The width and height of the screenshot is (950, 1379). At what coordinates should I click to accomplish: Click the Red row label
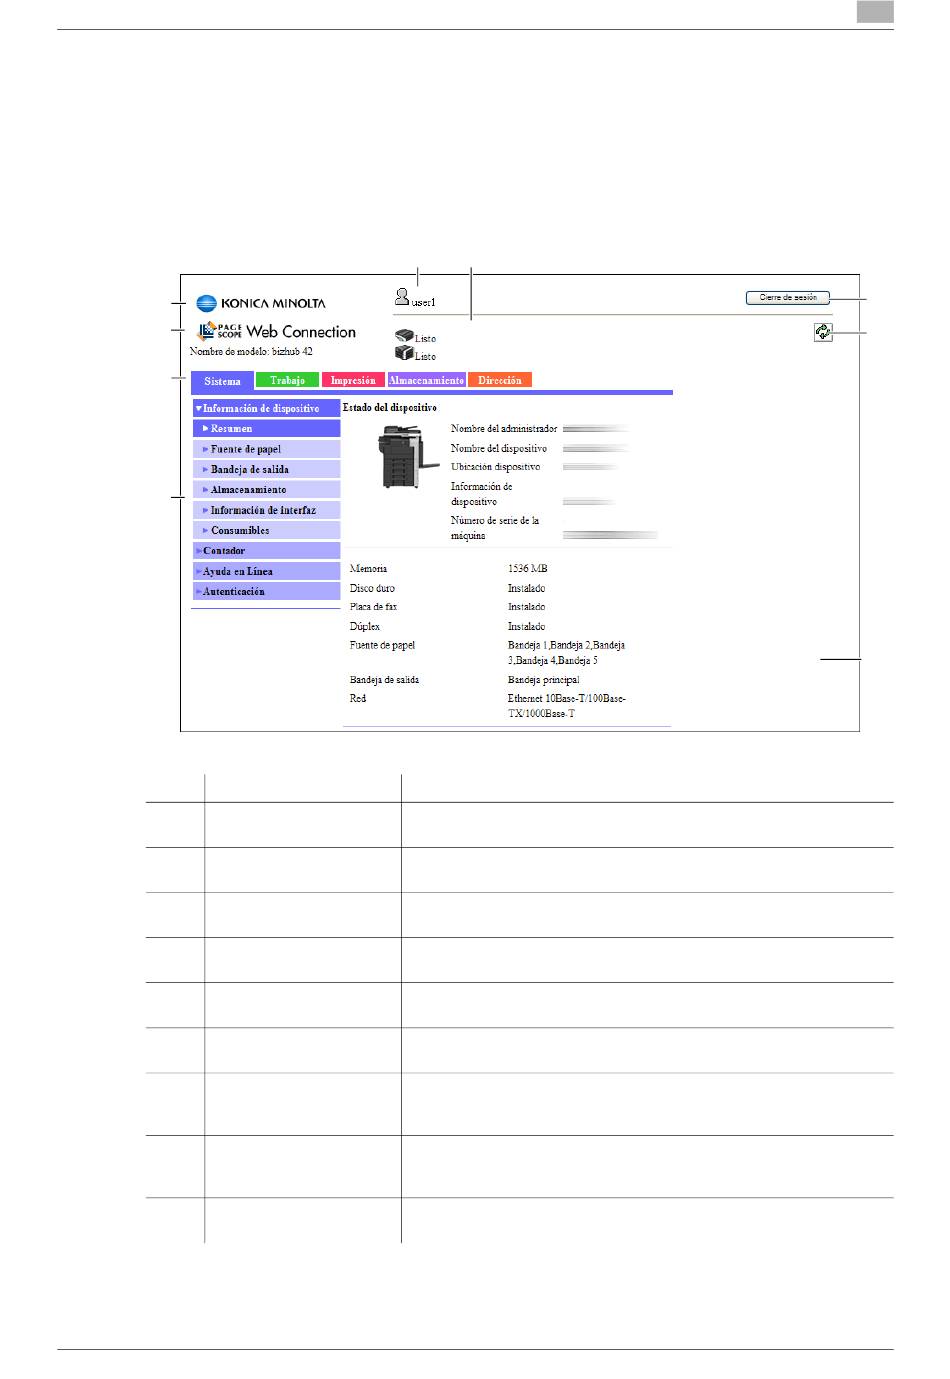358,698
